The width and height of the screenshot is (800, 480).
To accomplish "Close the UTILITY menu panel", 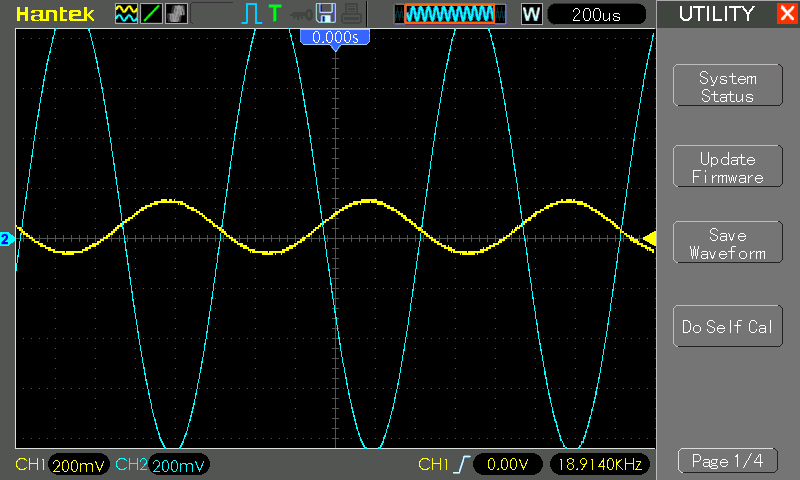I will [787, 14].
